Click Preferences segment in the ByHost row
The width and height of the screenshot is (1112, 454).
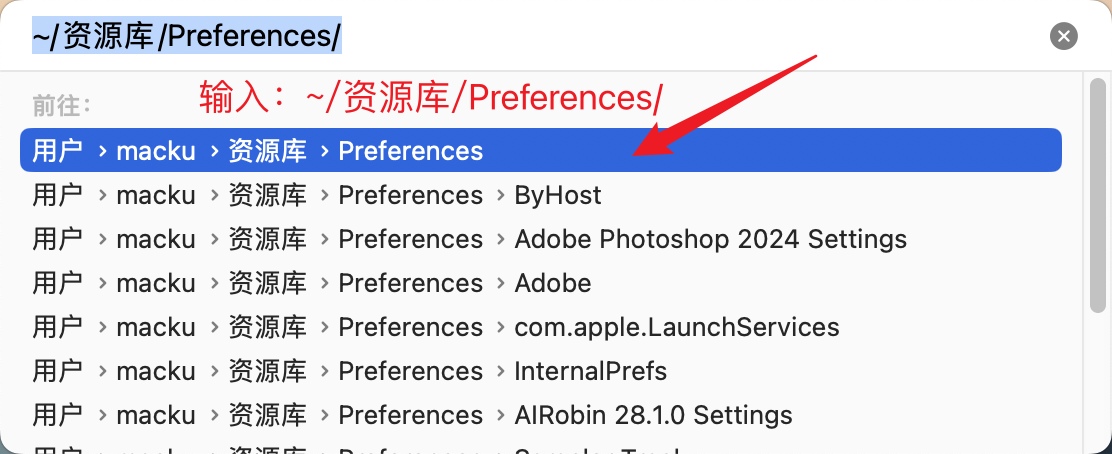(x=411, y=195)
